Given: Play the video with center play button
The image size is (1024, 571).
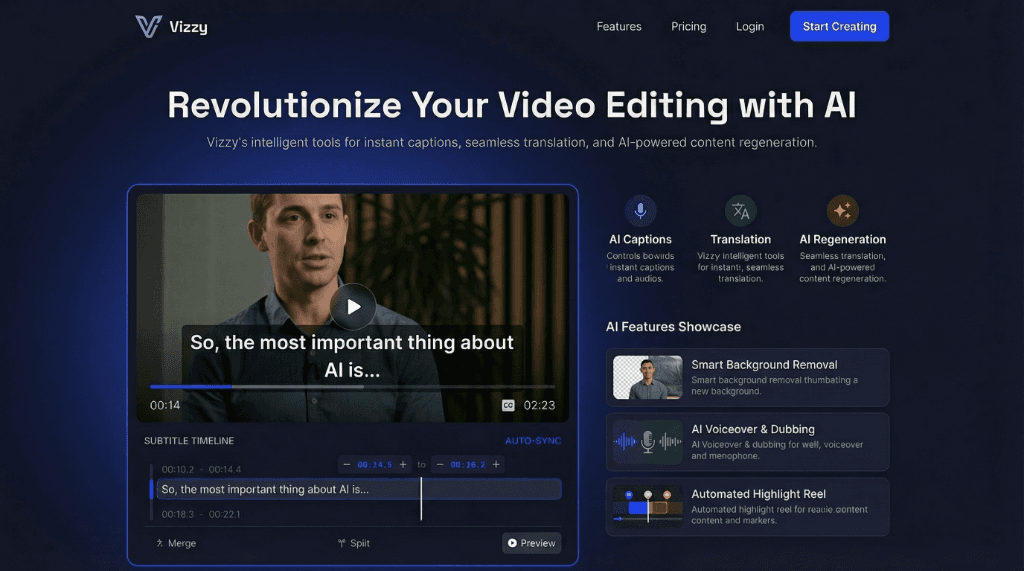Looking at the screenshot, I should pyautogui.click(x=352, y=307).
